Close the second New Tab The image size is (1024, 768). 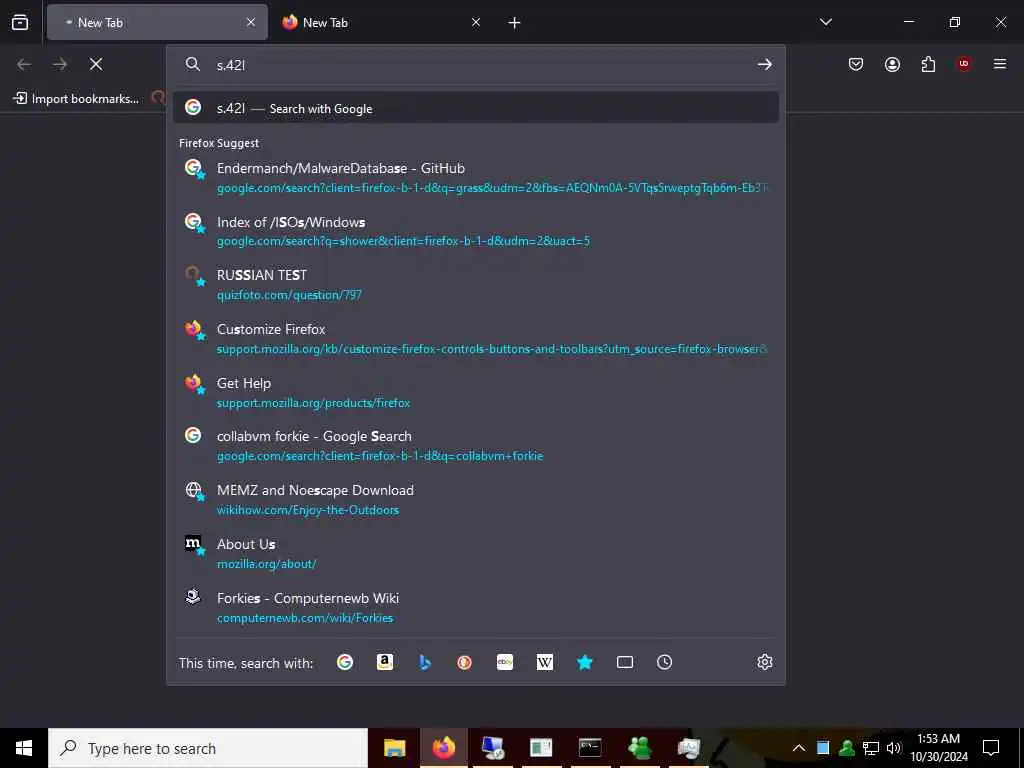(476, 22)
